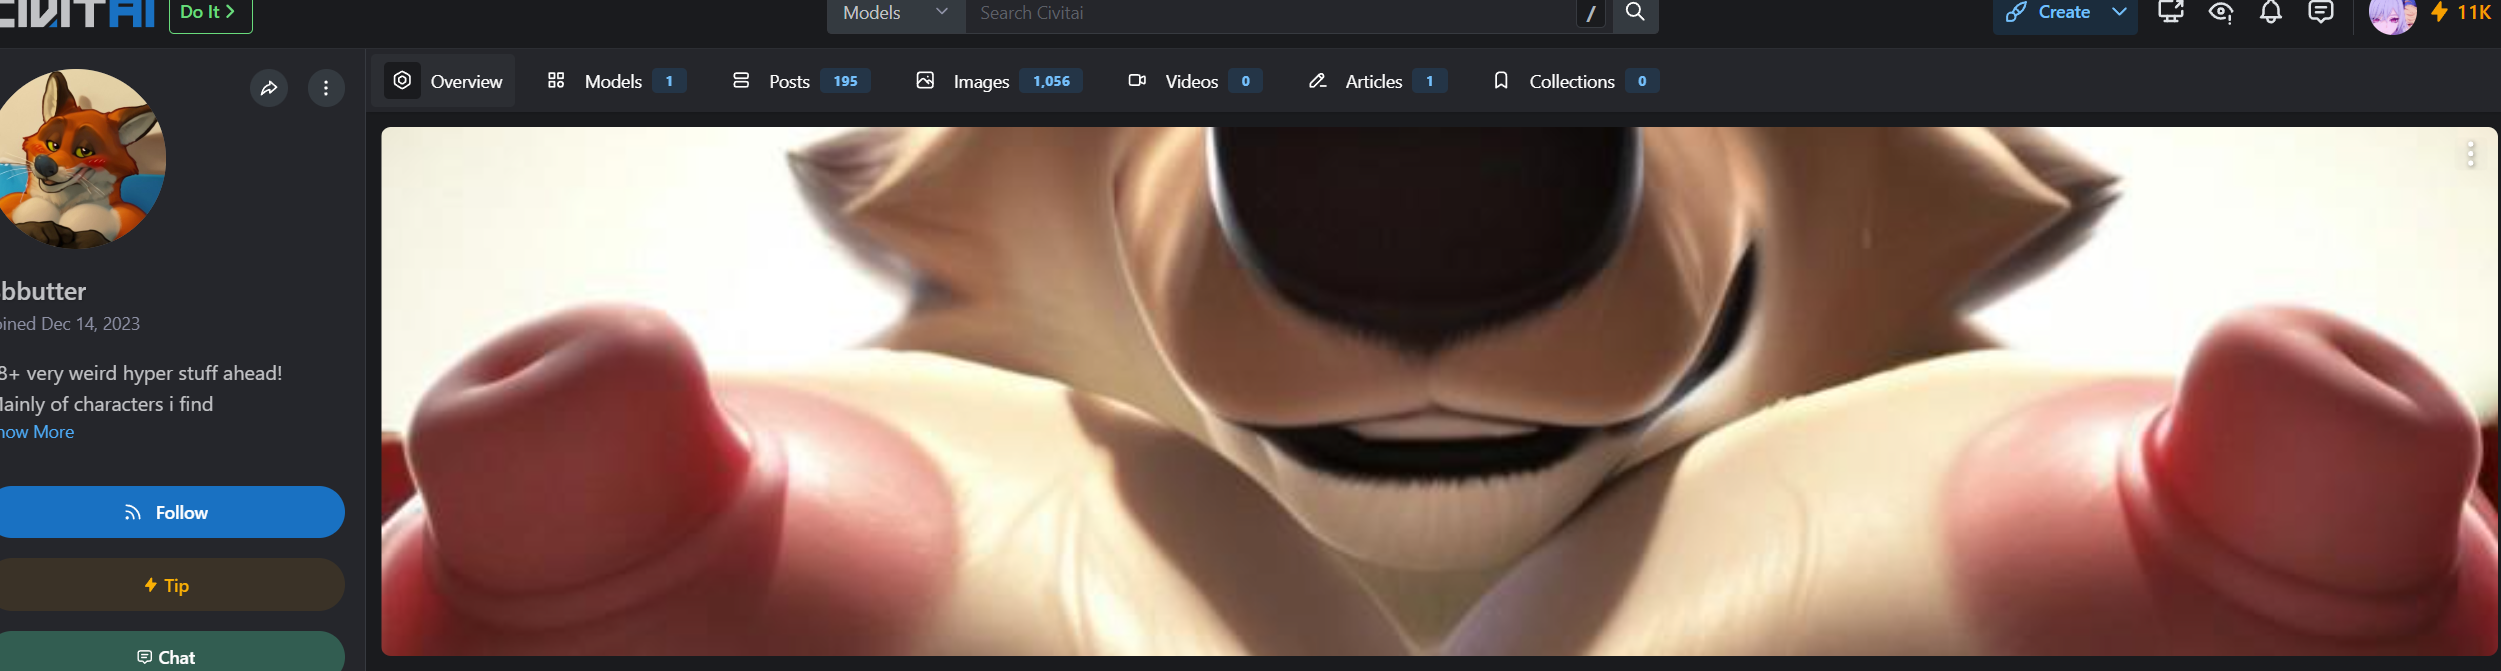Click the magnifier search icon
Image resolution: width=2501 pixels, height=671 pixels.
coord(1635,13)
